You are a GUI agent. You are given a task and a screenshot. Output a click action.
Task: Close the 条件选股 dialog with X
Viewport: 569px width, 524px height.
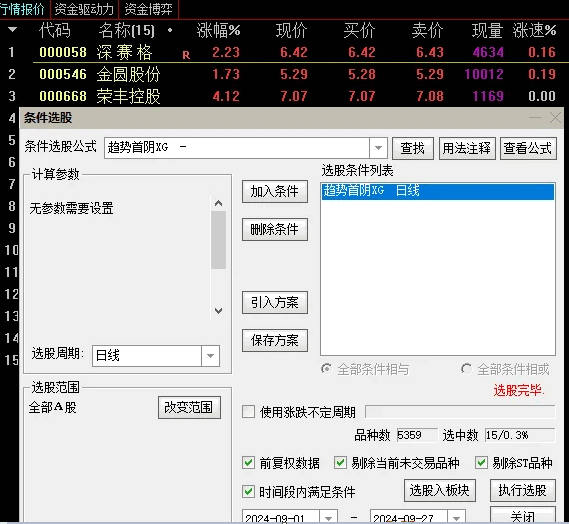click(x=555, y=118)
